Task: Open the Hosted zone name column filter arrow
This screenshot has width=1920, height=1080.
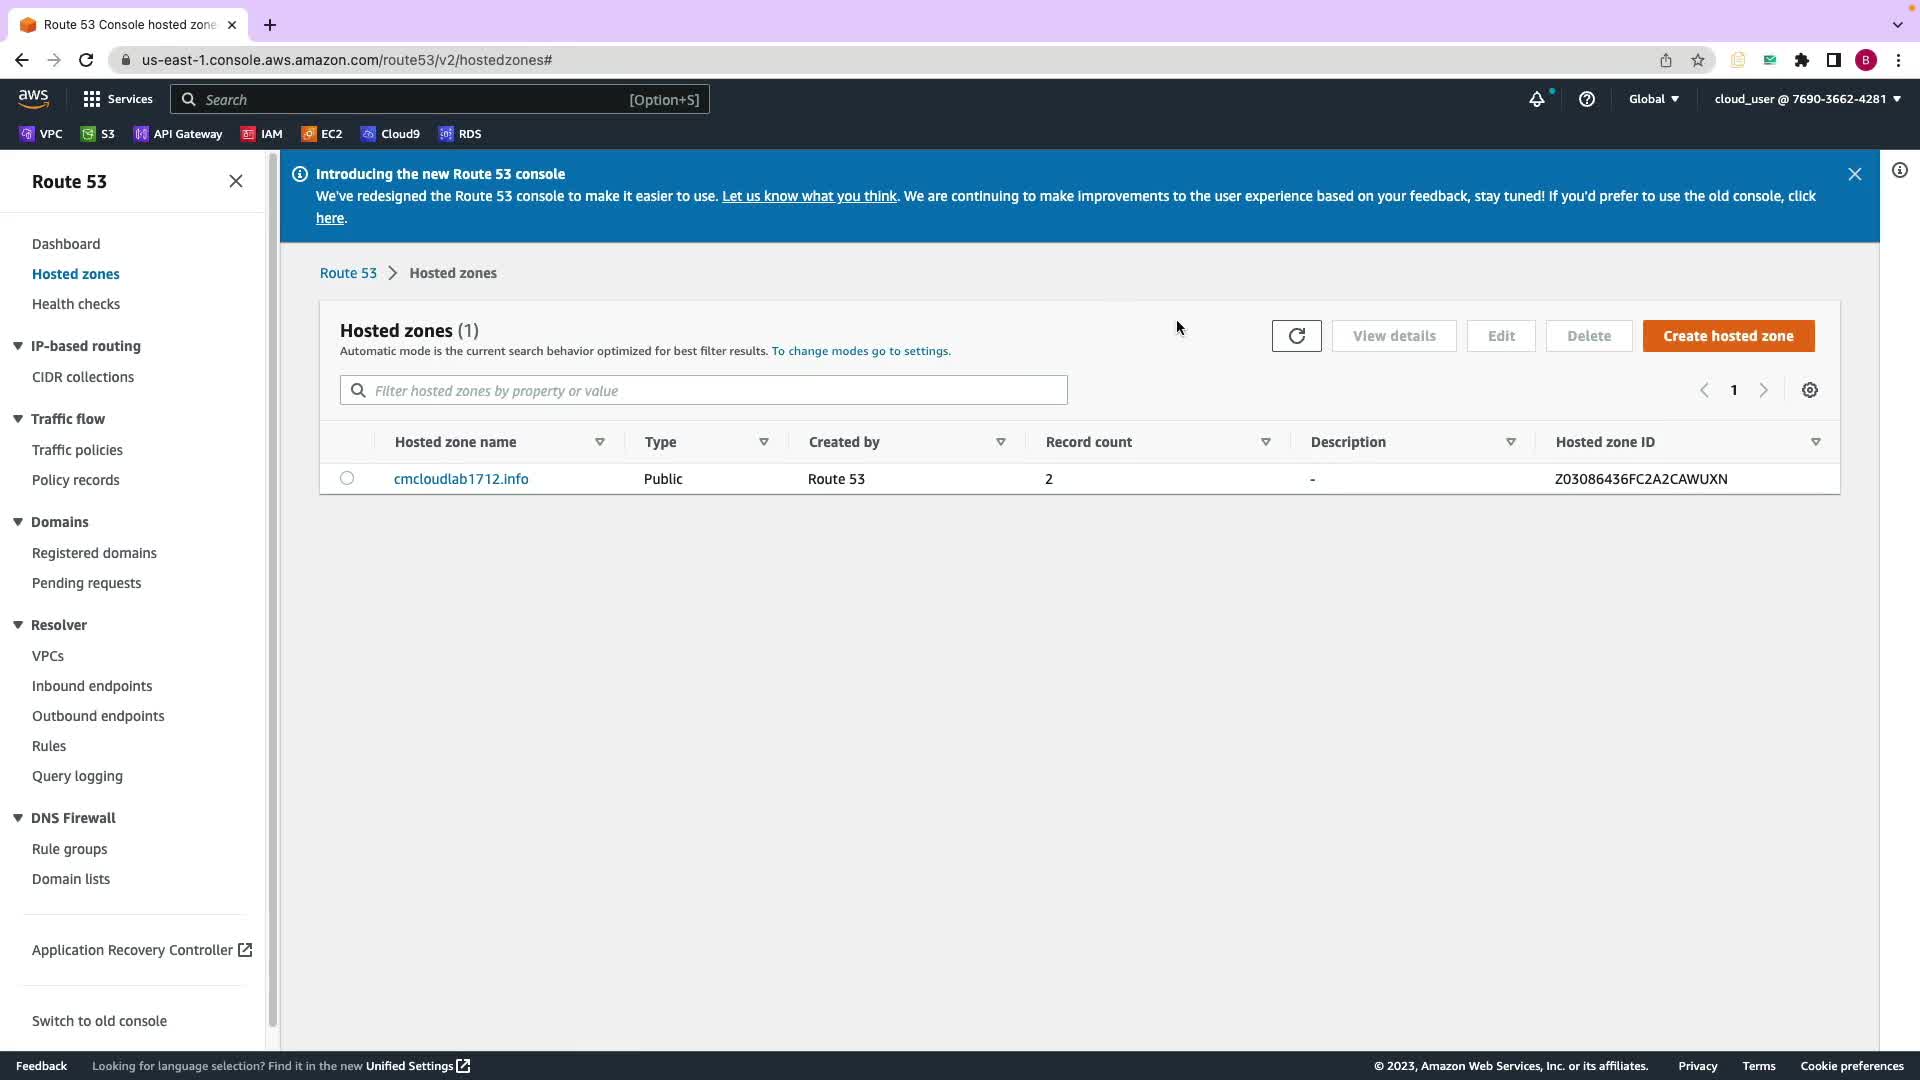Action: (600, 442)
